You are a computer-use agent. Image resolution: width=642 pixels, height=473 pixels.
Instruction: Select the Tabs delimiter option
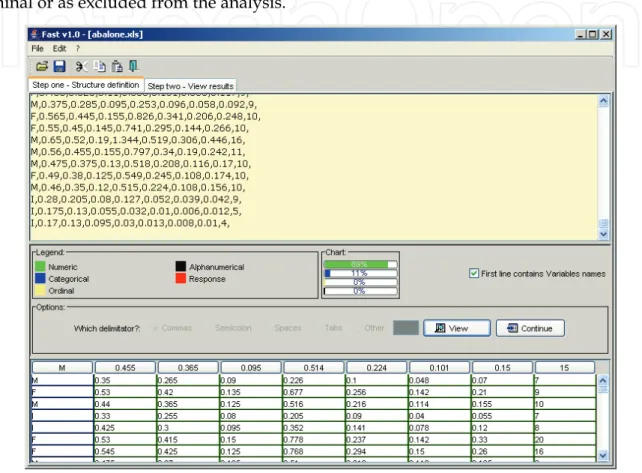(x=333, y=328)
